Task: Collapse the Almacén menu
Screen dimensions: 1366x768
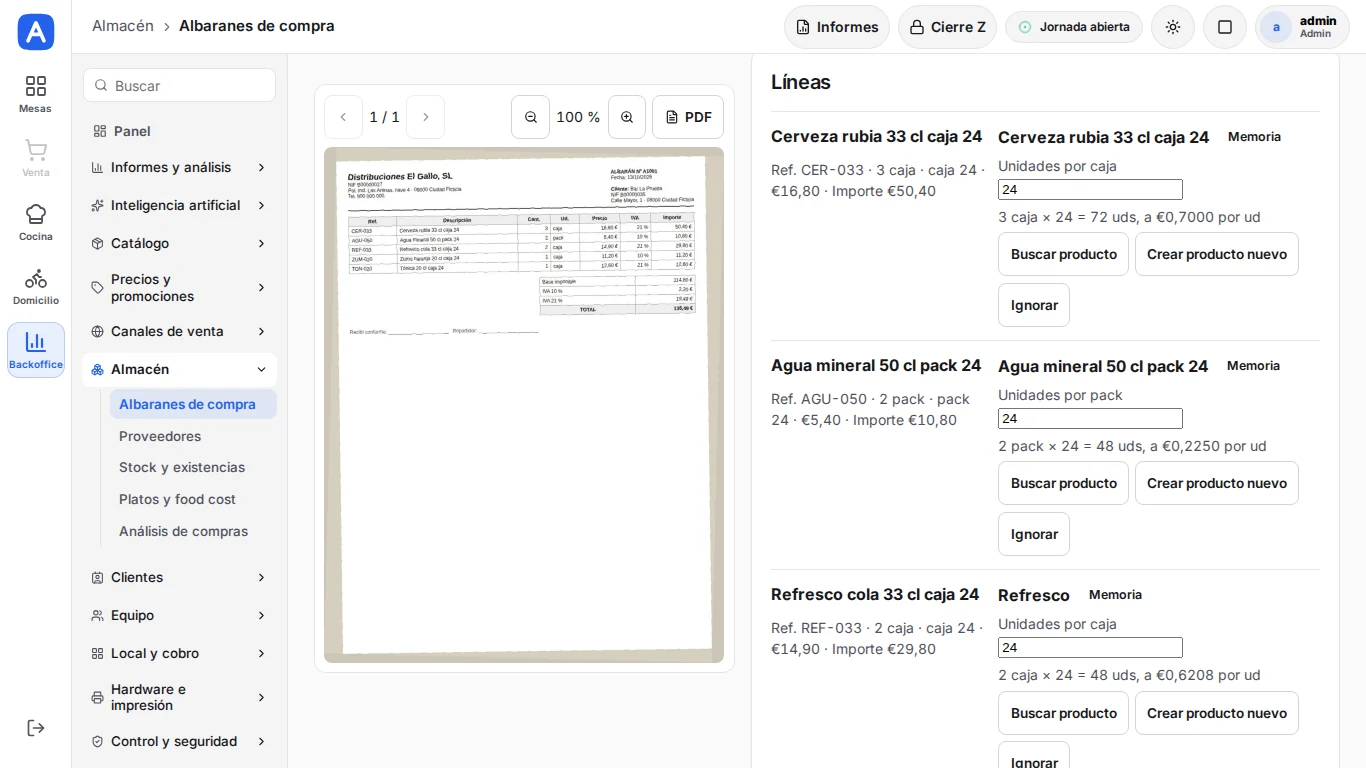Action: [x=180, y=369]
